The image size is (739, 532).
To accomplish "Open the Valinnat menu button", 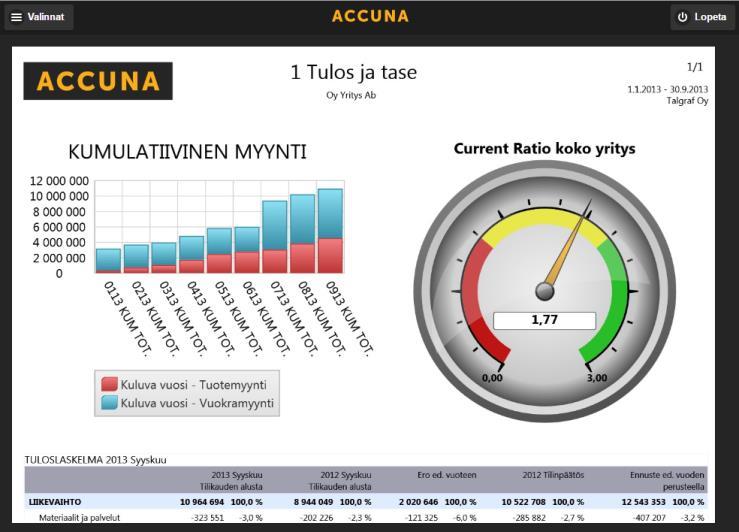I will (39, 17).
